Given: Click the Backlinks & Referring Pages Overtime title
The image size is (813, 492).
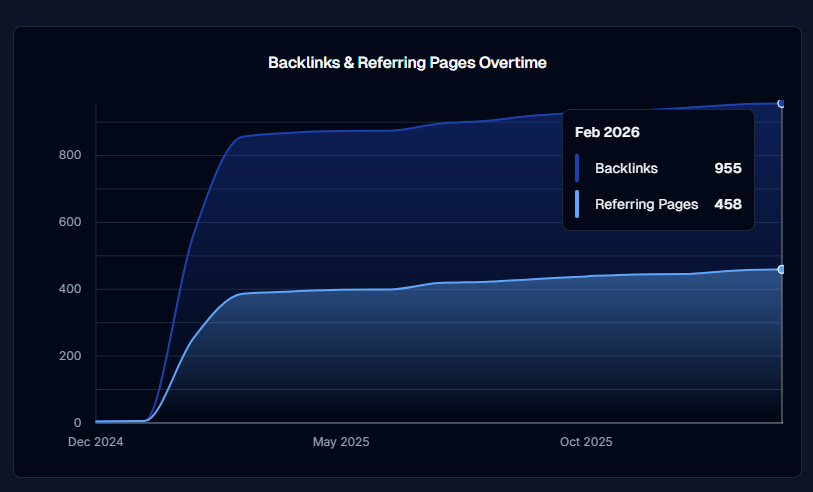Looking at the screenshot, I should [x=407, y=62].
